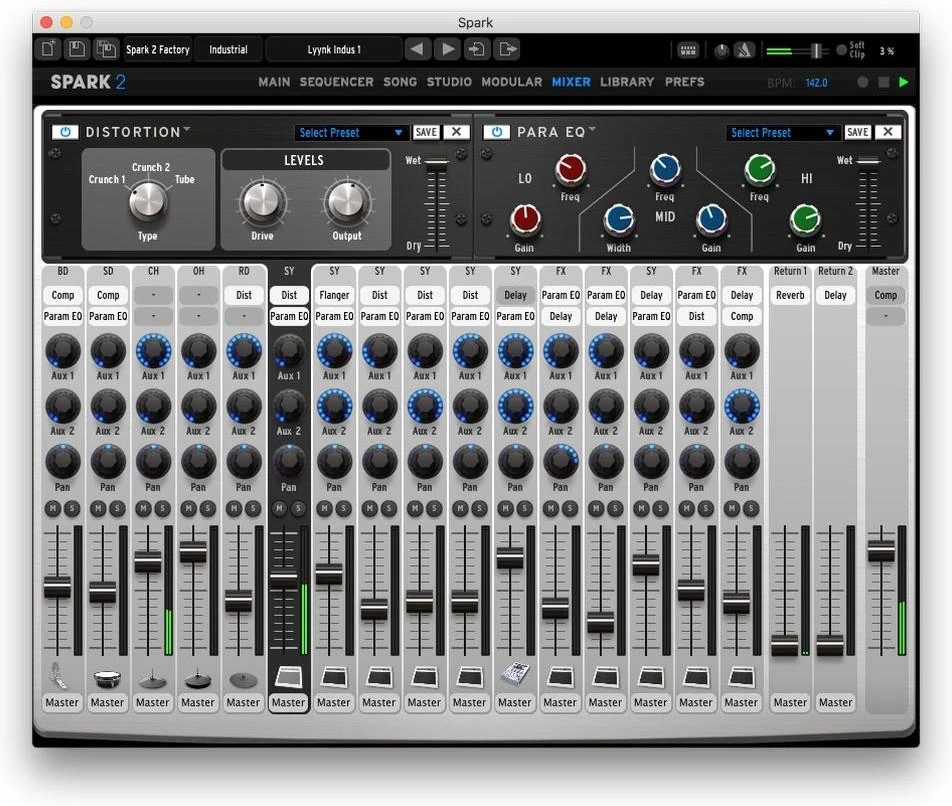Open the Spark 2 Factory bank selector
Image resolution: width=952 pixels, height=806 pixels.
157,50
